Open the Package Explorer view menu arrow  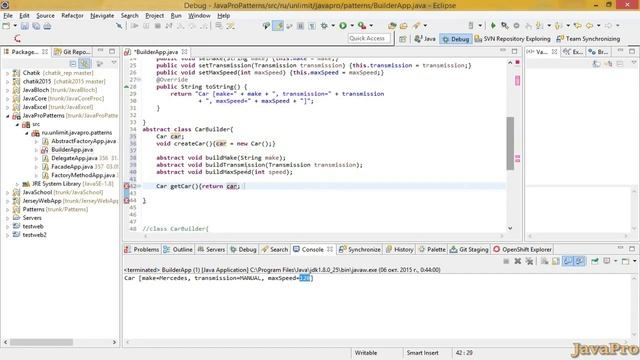pyautogui.click(x=114, y=63)
